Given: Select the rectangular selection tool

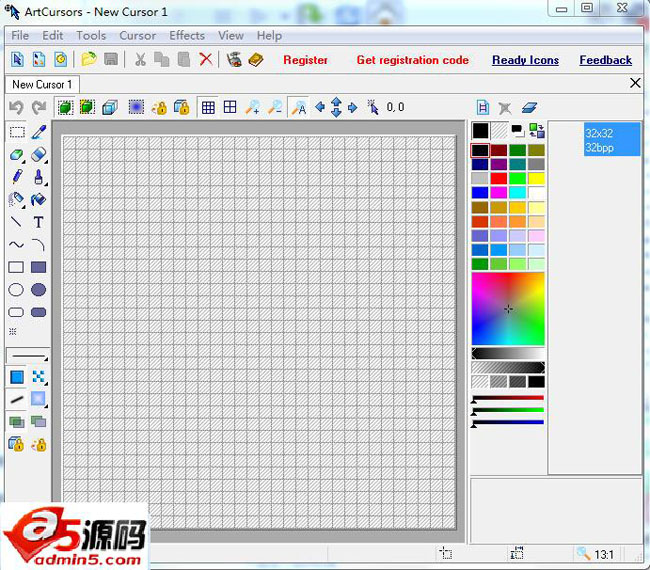Looking at the screenshot, I should click(17, 132).
